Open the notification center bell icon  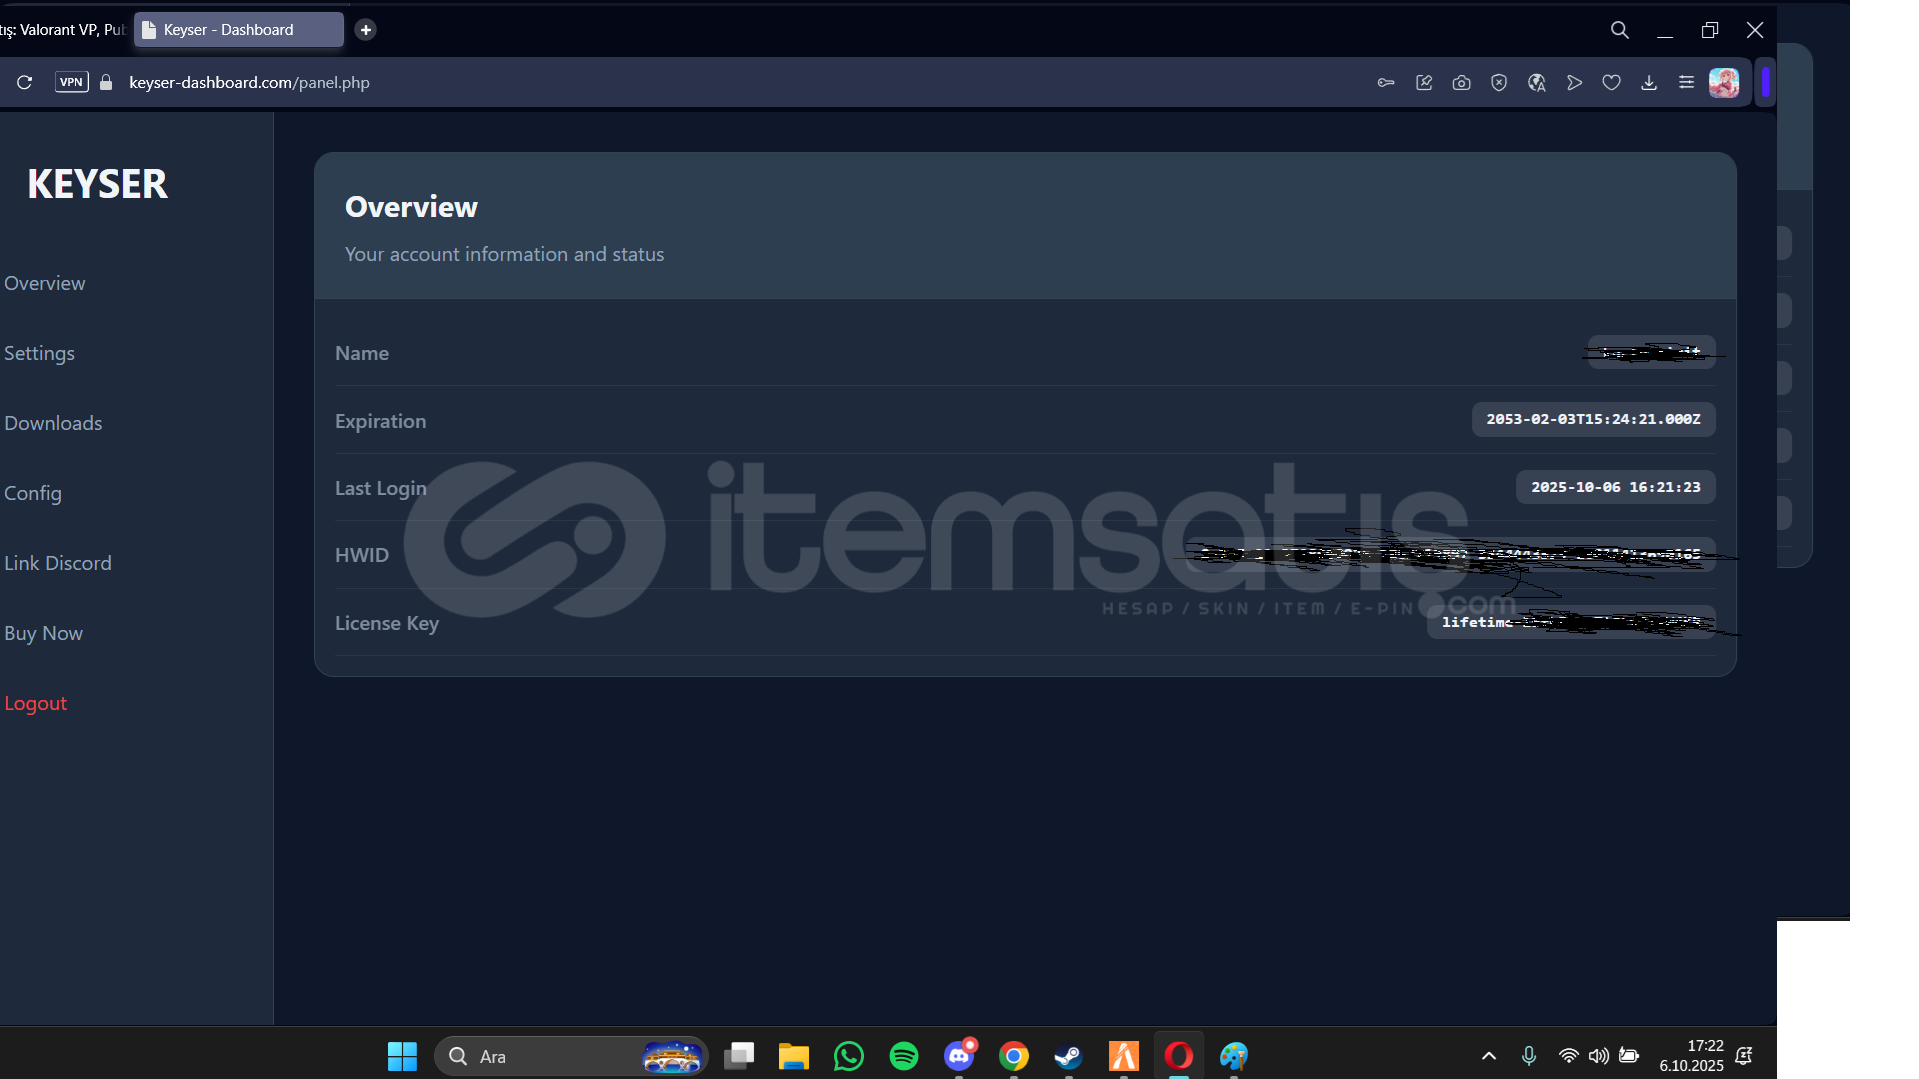coord(1744,1056)
